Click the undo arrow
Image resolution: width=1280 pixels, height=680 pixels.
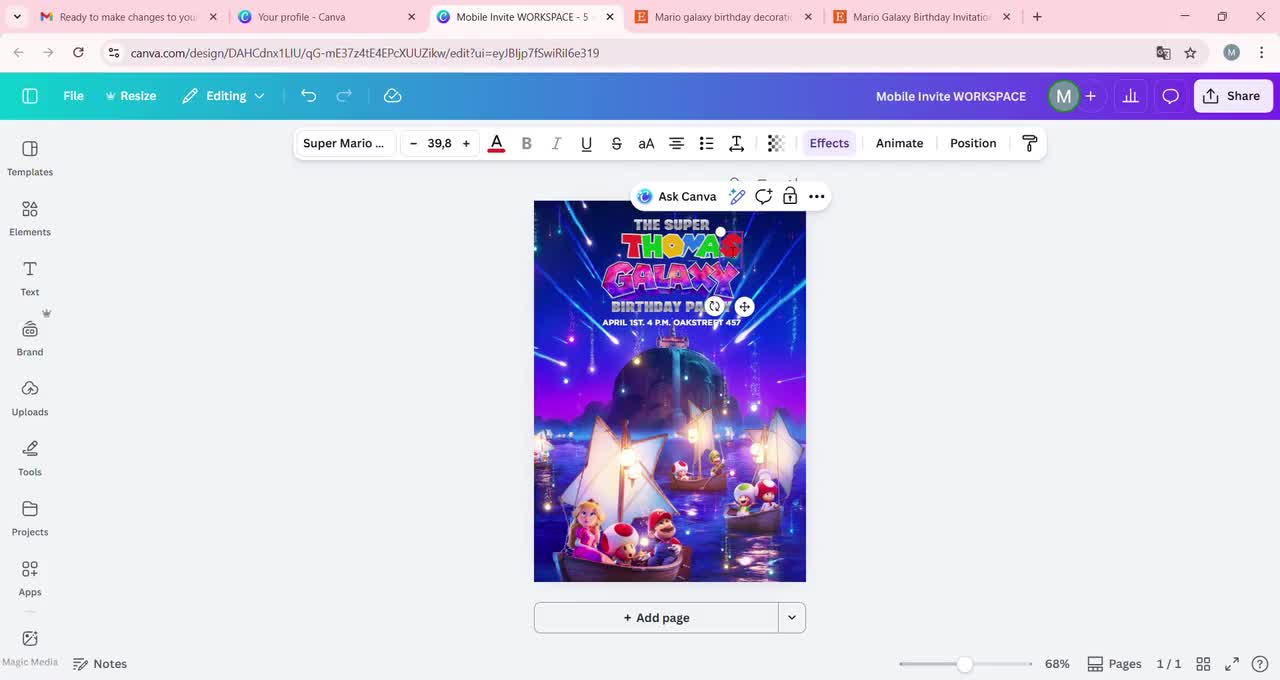[308, 95]
